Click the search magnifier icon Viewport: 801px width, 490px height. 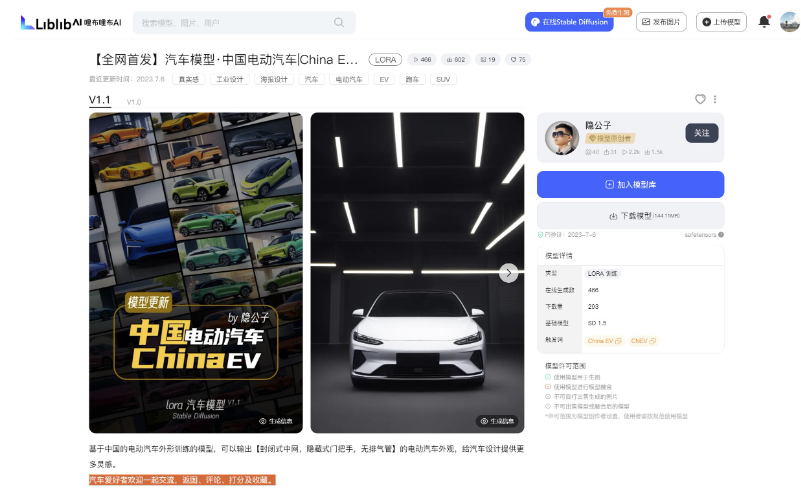(339, 22)
